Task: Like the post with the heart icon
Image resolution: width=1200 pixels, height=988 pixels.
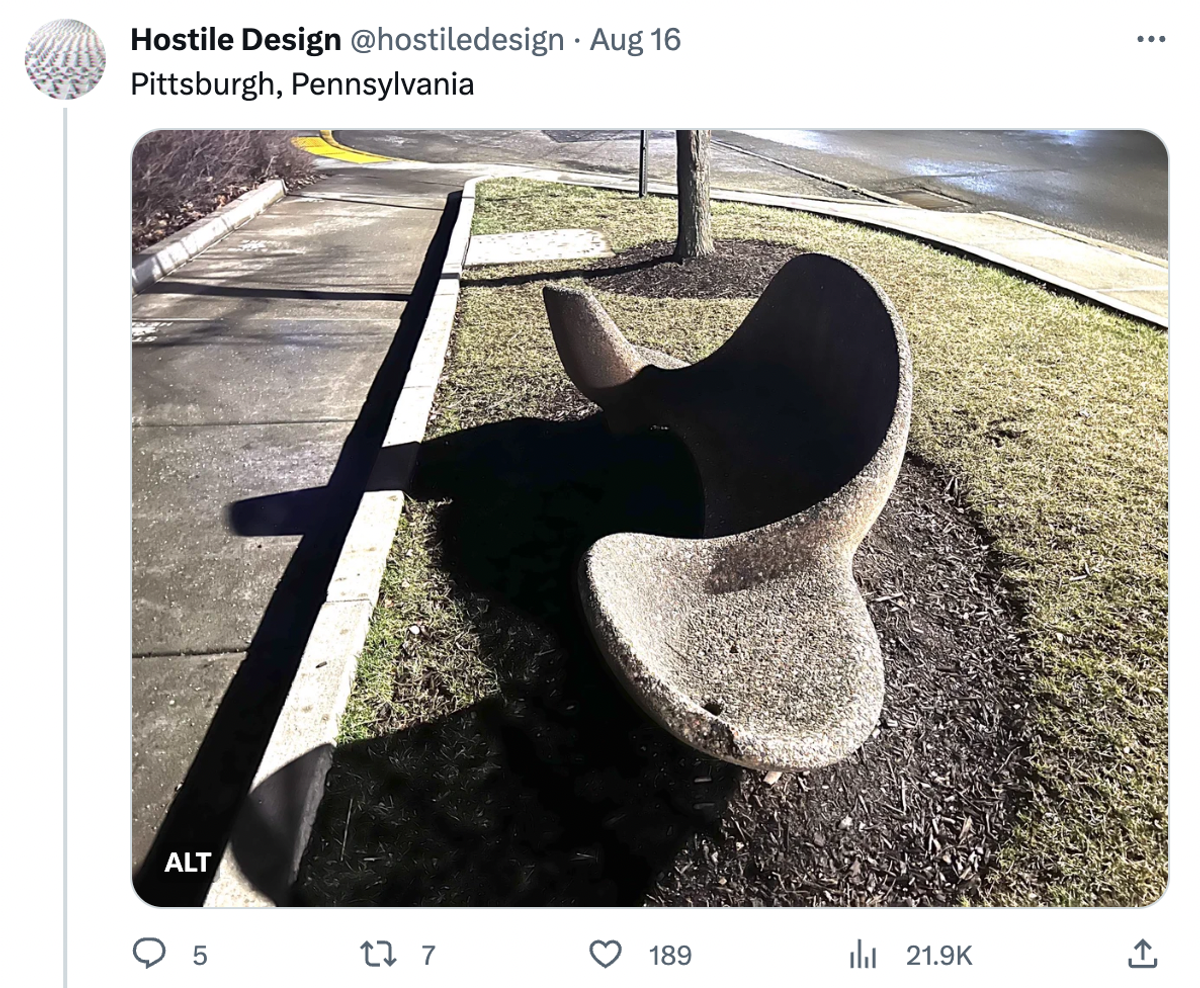Action: pos(605,955)
